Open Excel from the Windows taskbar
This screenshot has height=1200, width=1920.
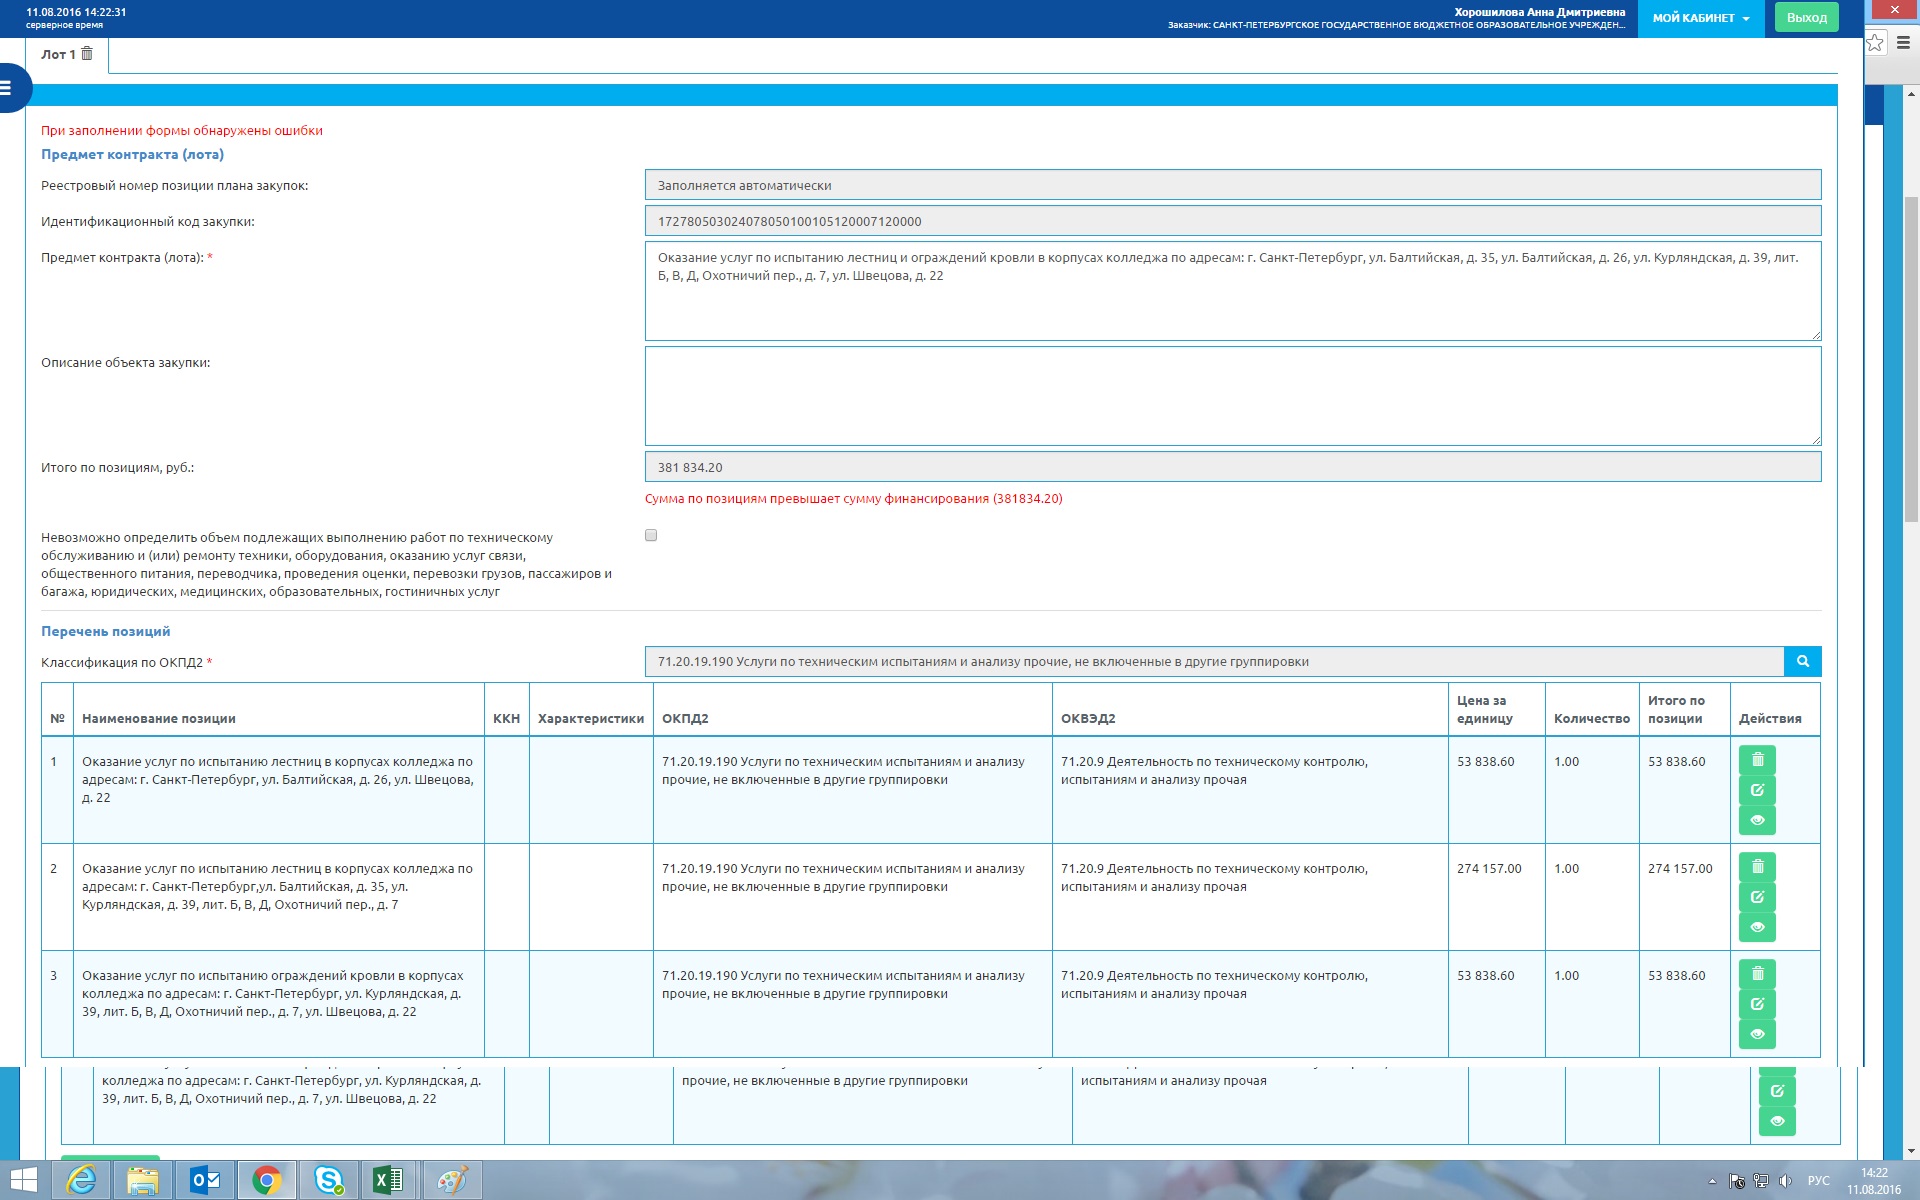tap(388, 1180)
